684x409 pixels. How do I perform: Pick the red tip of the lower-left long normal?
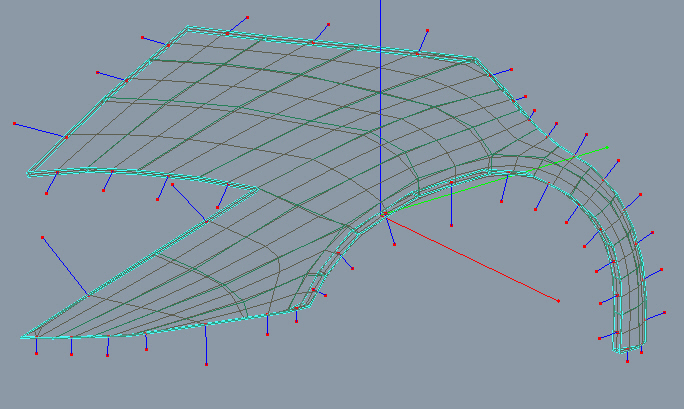pos(42,237)
